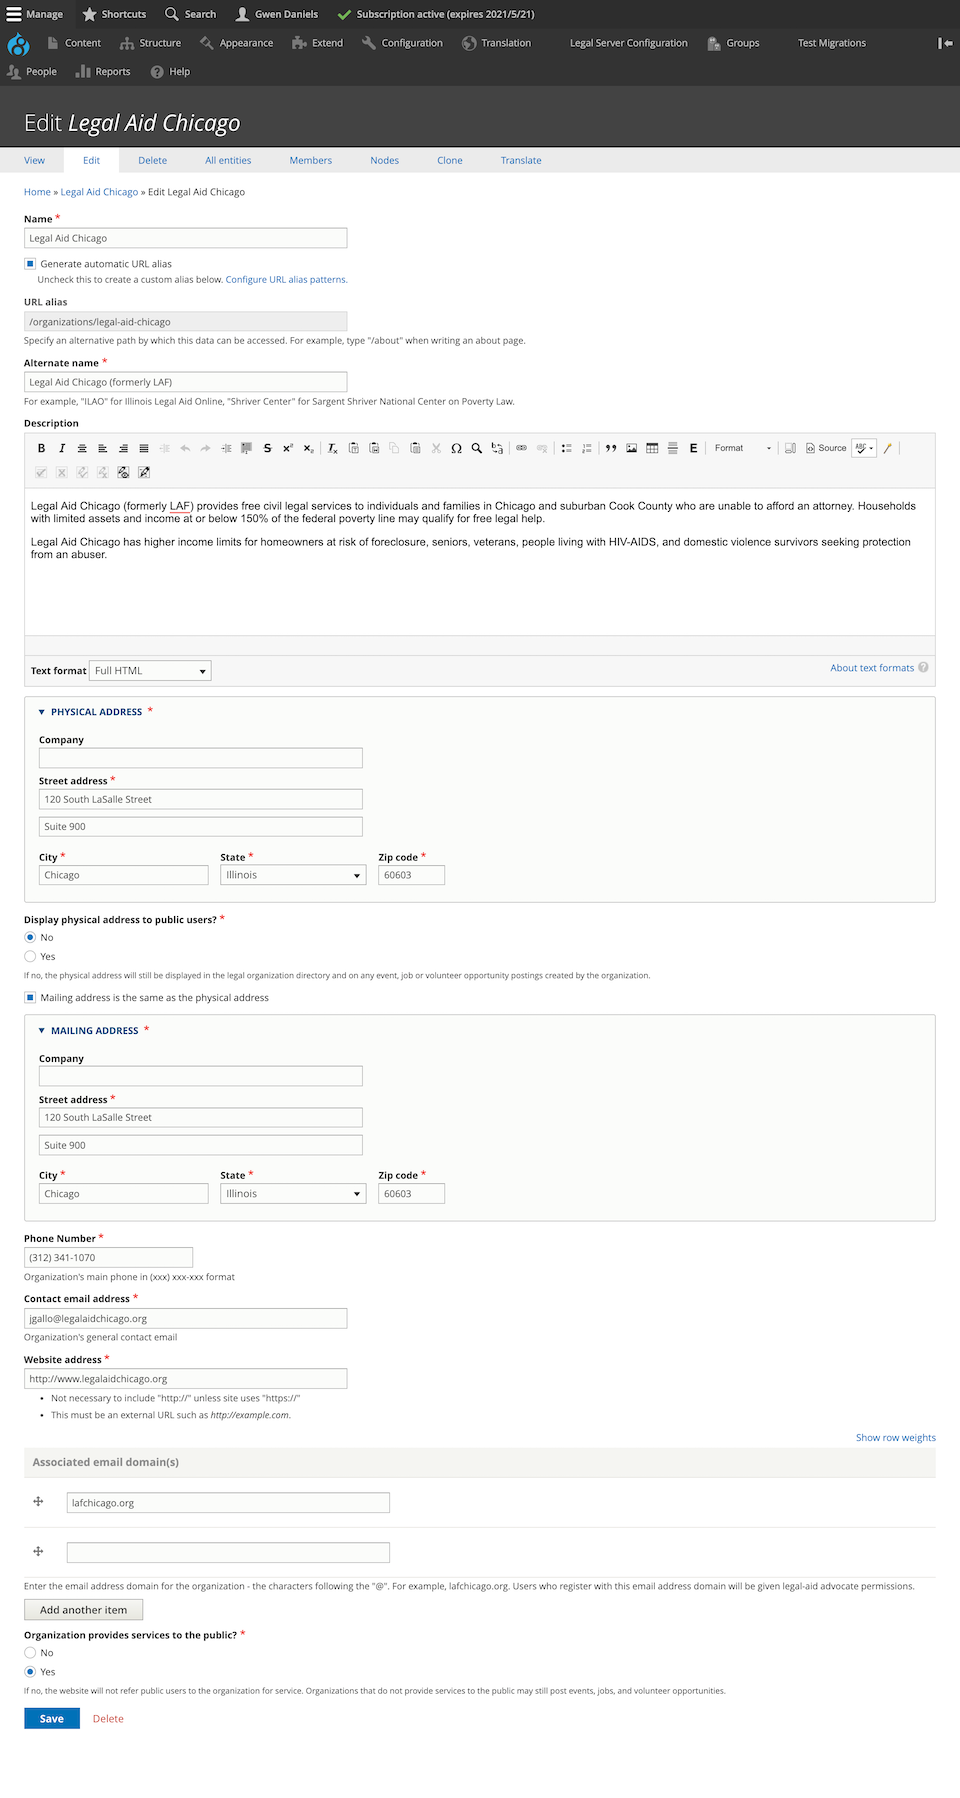The image size is (960, 1798).
Task: Open the Text format Full HTML dropdown
Action: pos(150,671)
